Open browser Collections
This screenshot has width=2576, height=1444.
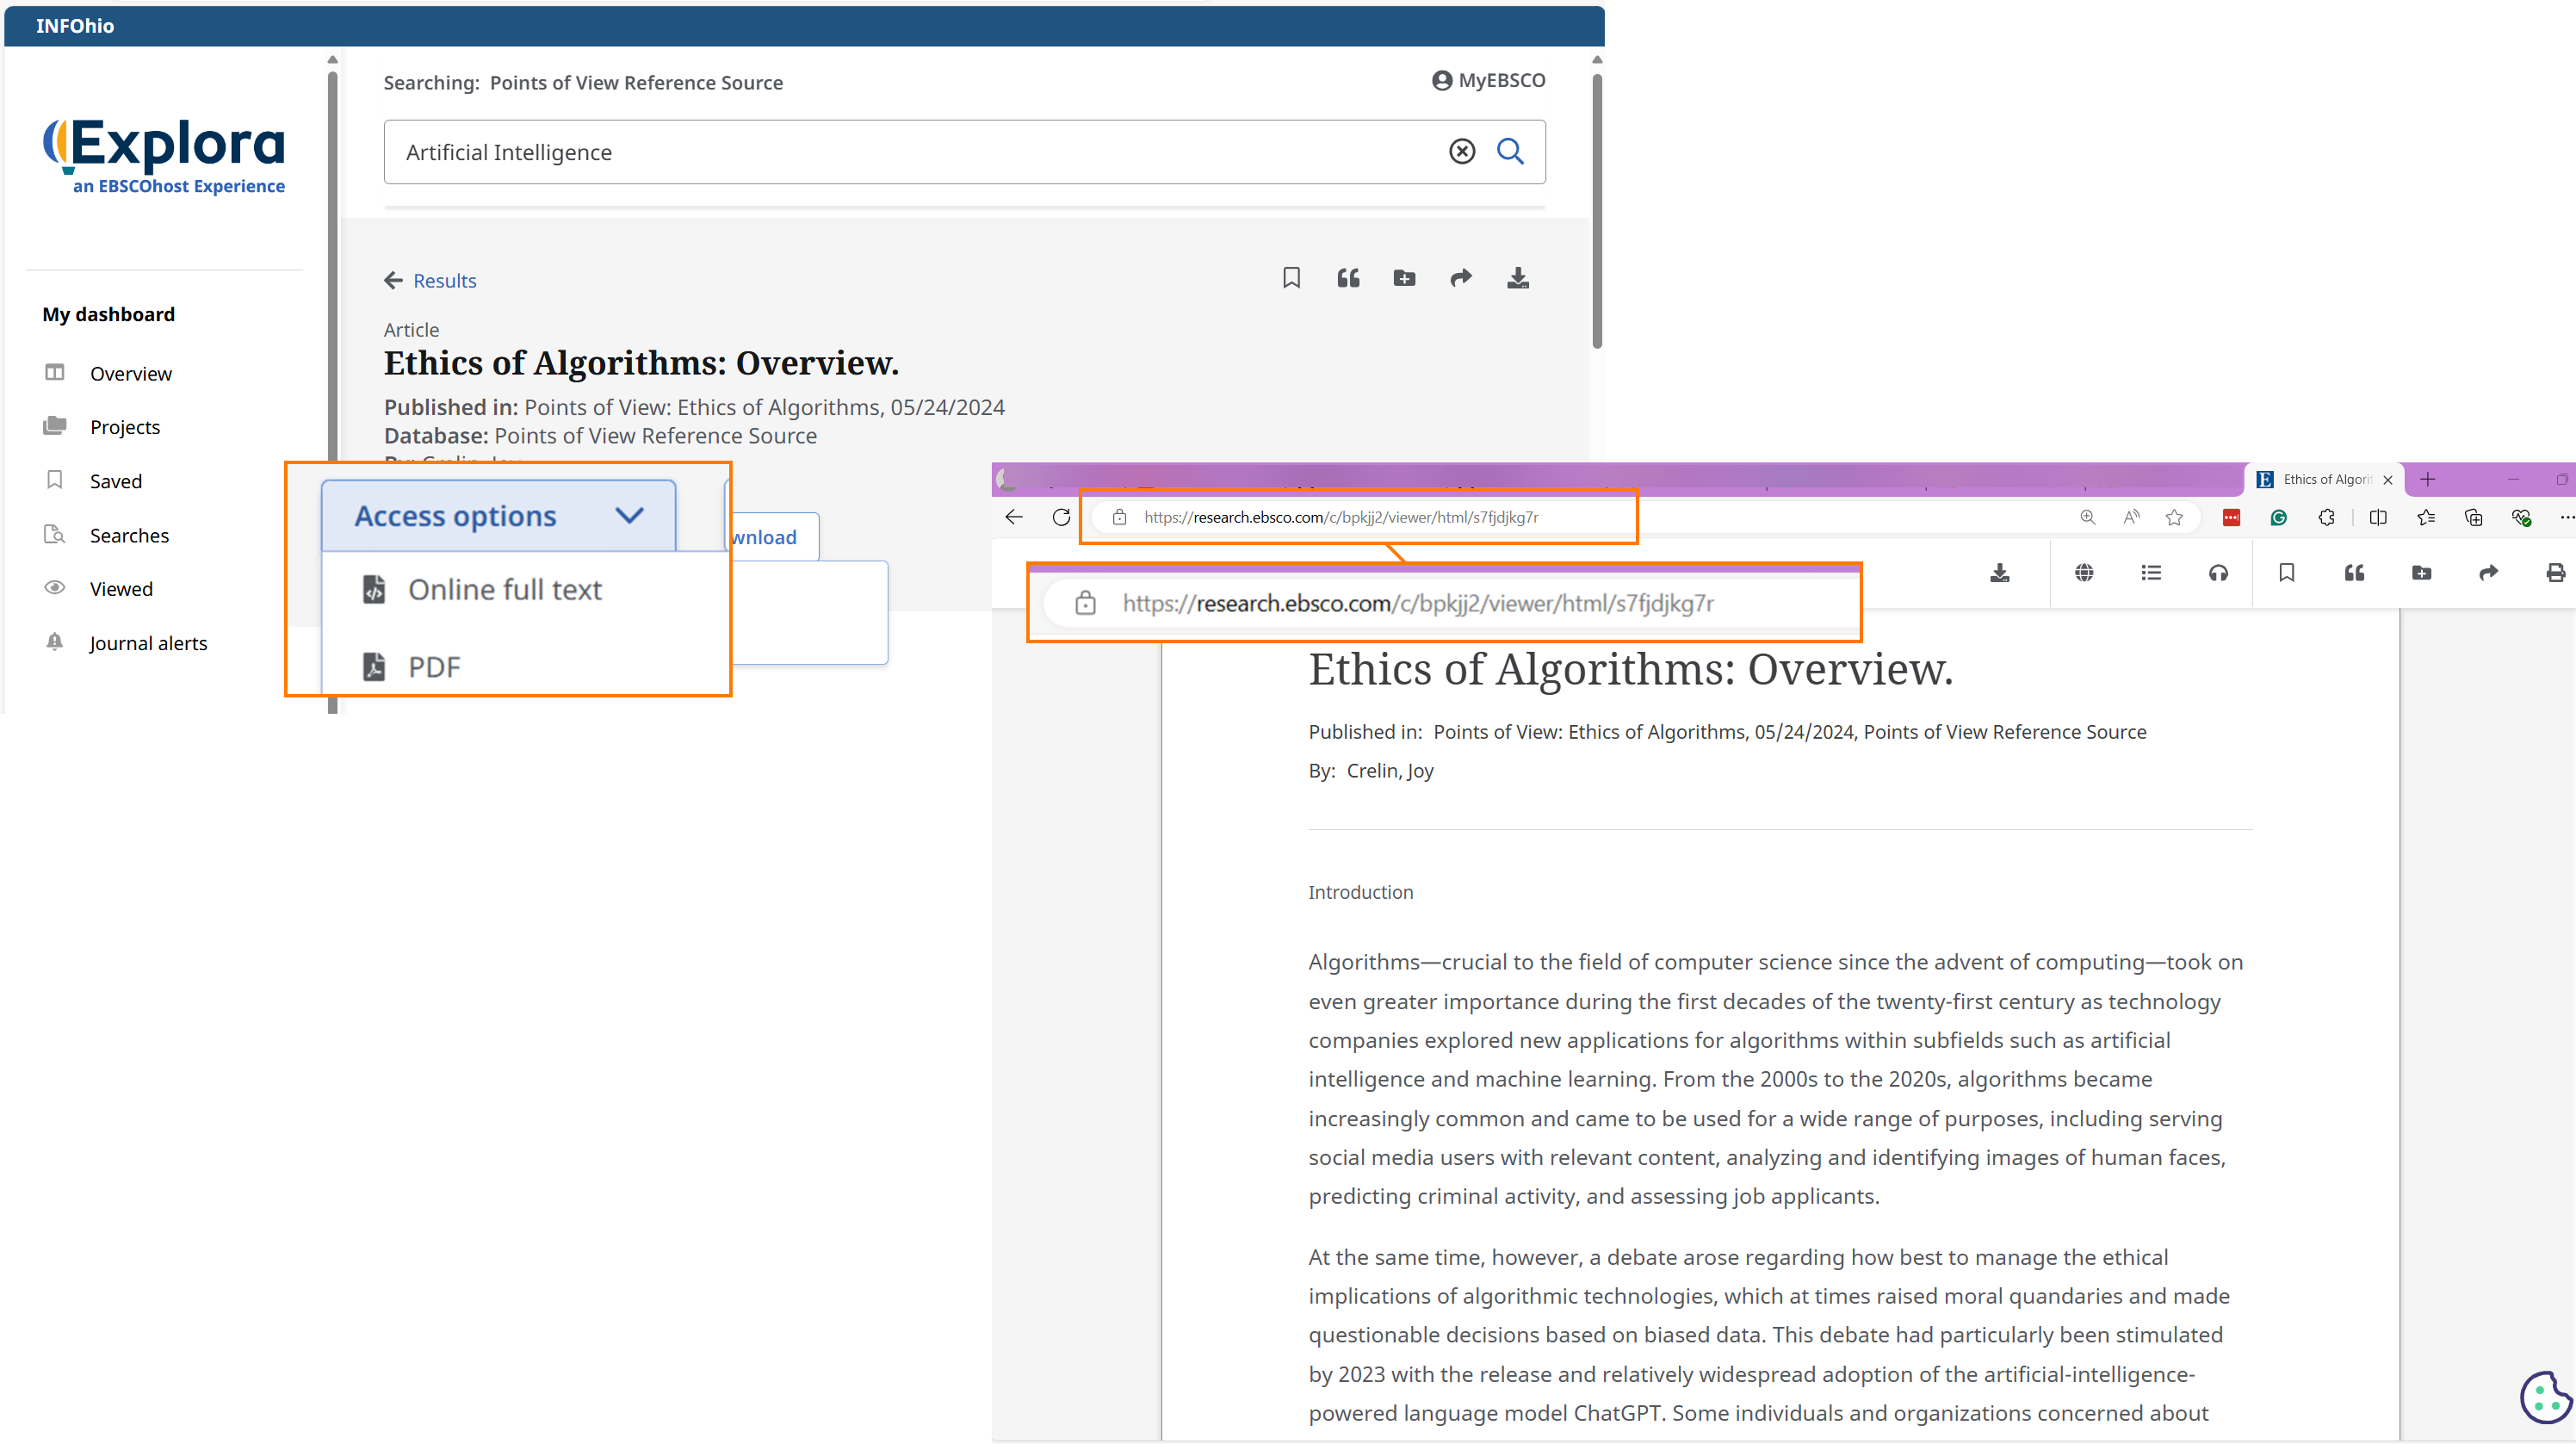tap(2474, 517)
